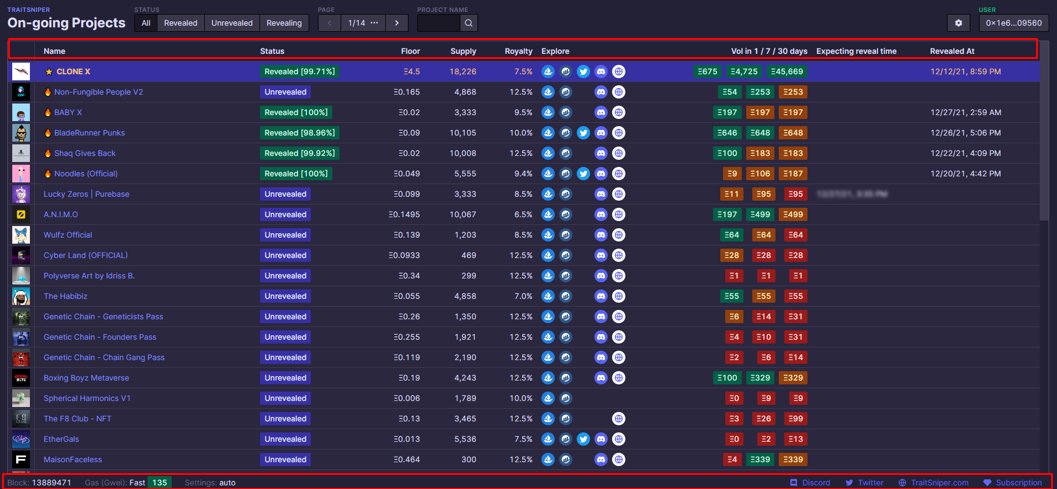Viewport: 1057px width, 489px height.
Task: Click the Settings: auto status entry
Action: (x=210, y=483)
